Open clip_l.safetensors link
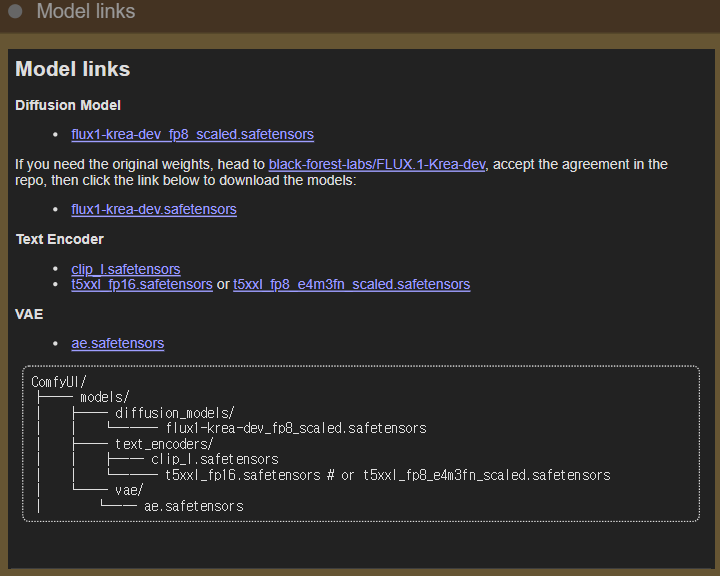Viewport: 720px width, 576px height. [126, 269]
